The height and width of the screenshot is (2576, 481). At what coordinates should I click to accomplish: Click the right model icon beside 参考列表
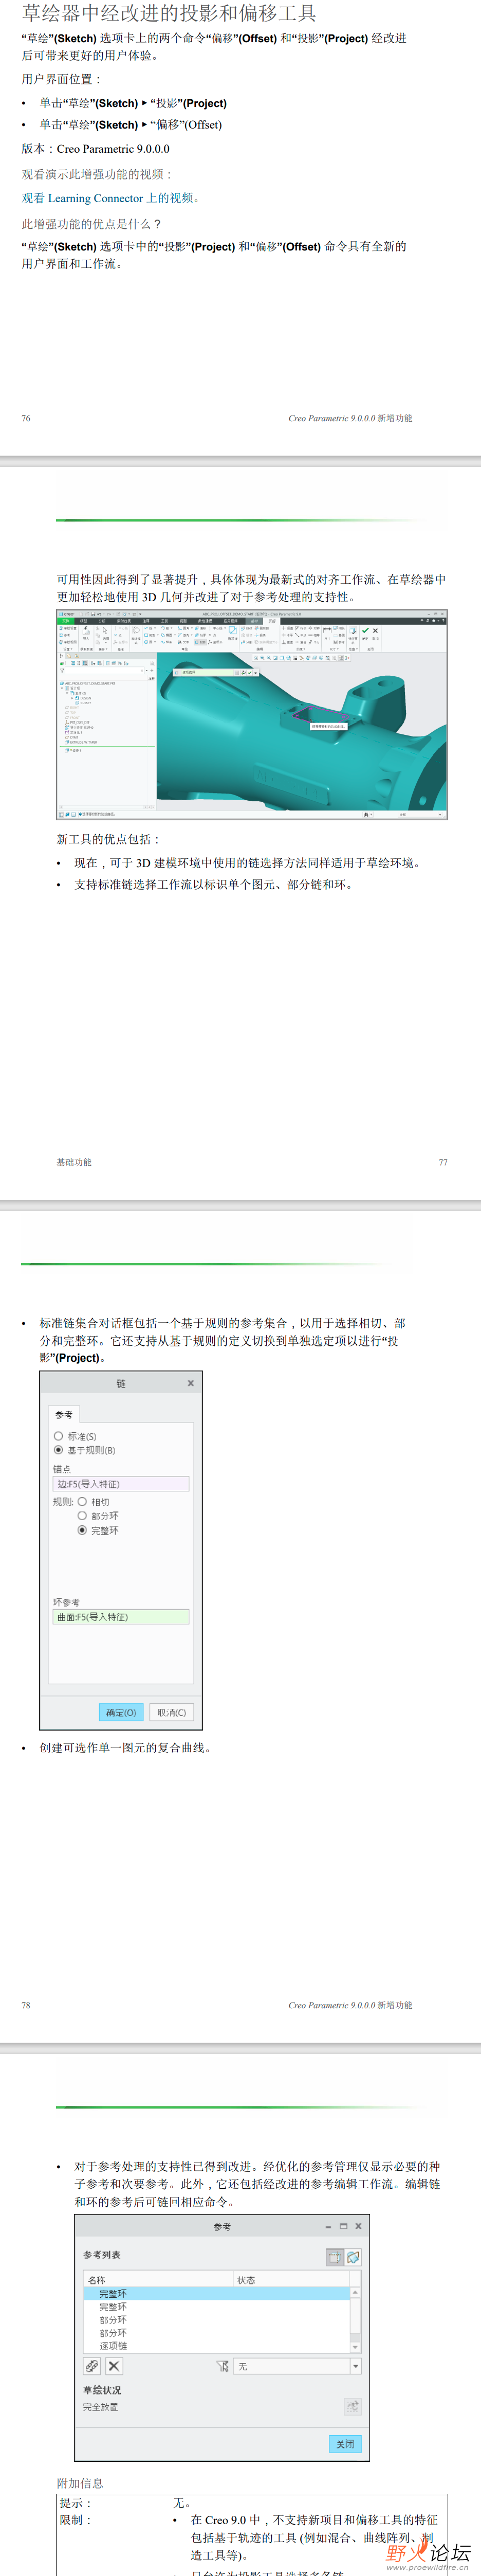[353, 2257]
